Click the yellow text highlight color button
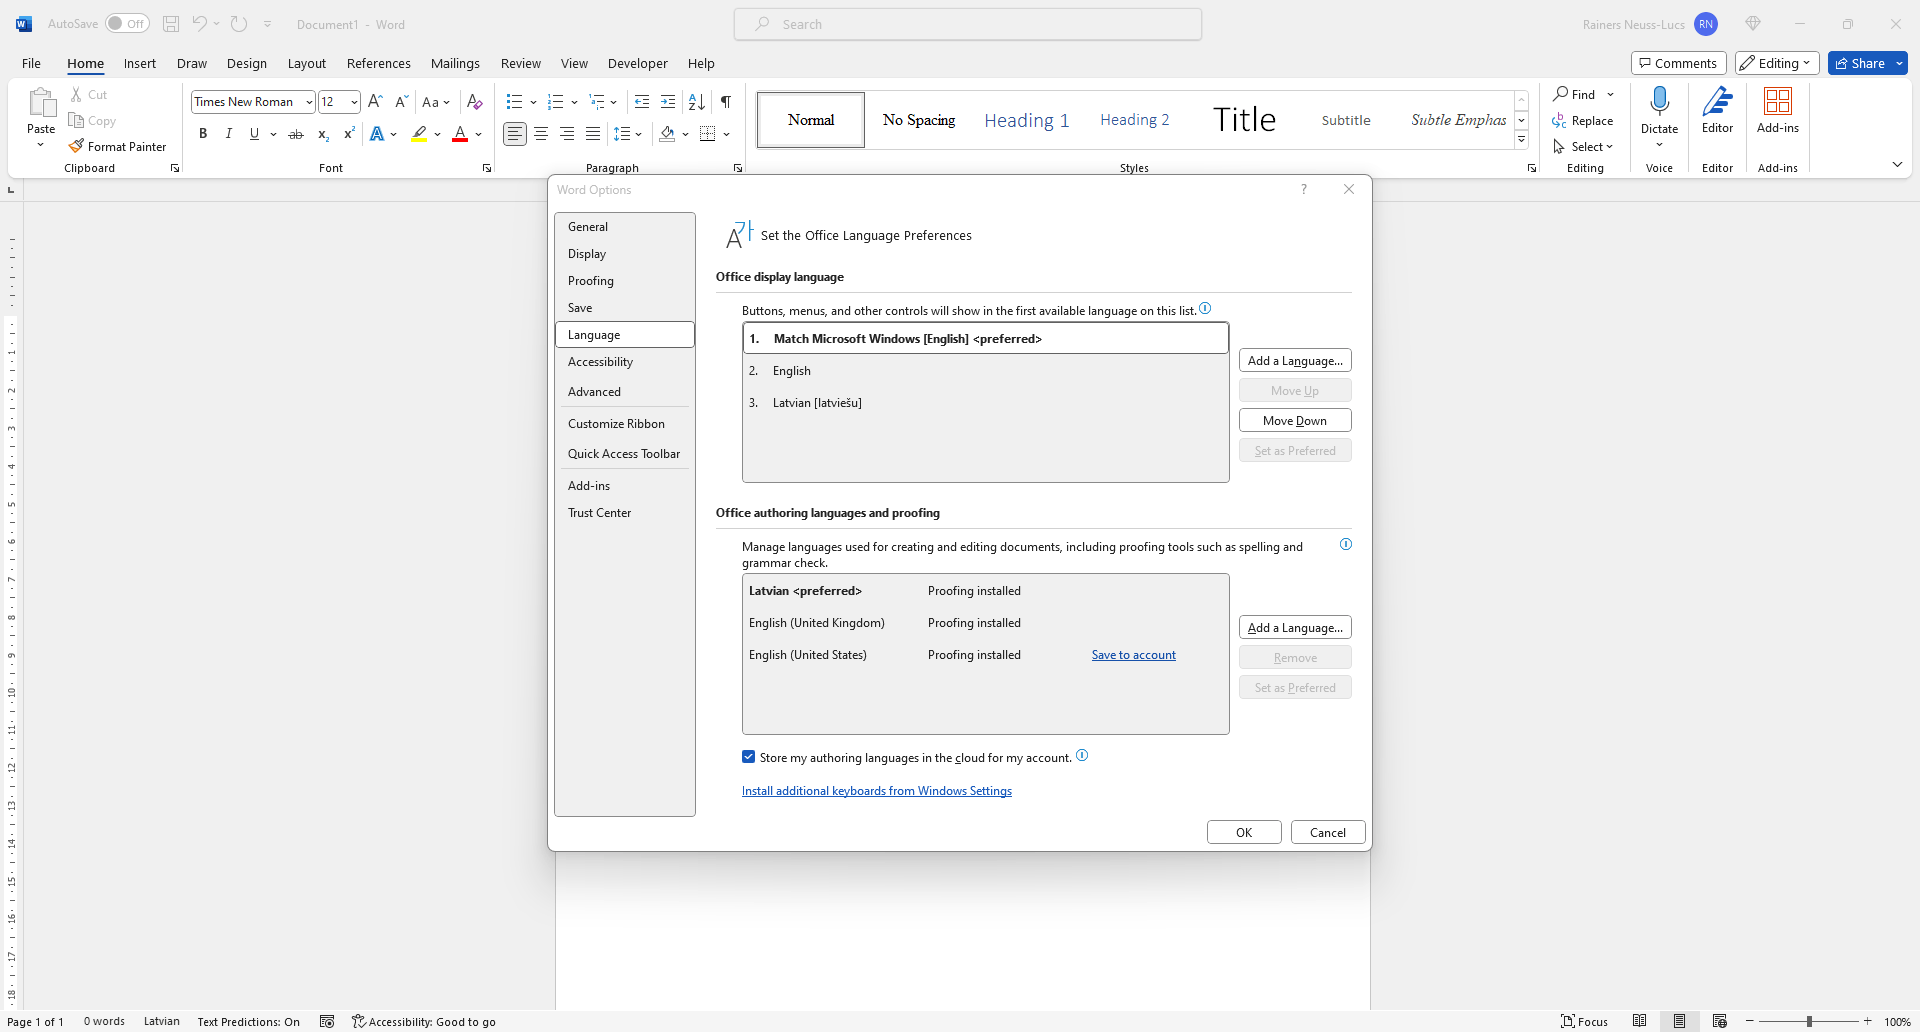Viewport: 1920px width, 1032px height. (x=420, y=134)
